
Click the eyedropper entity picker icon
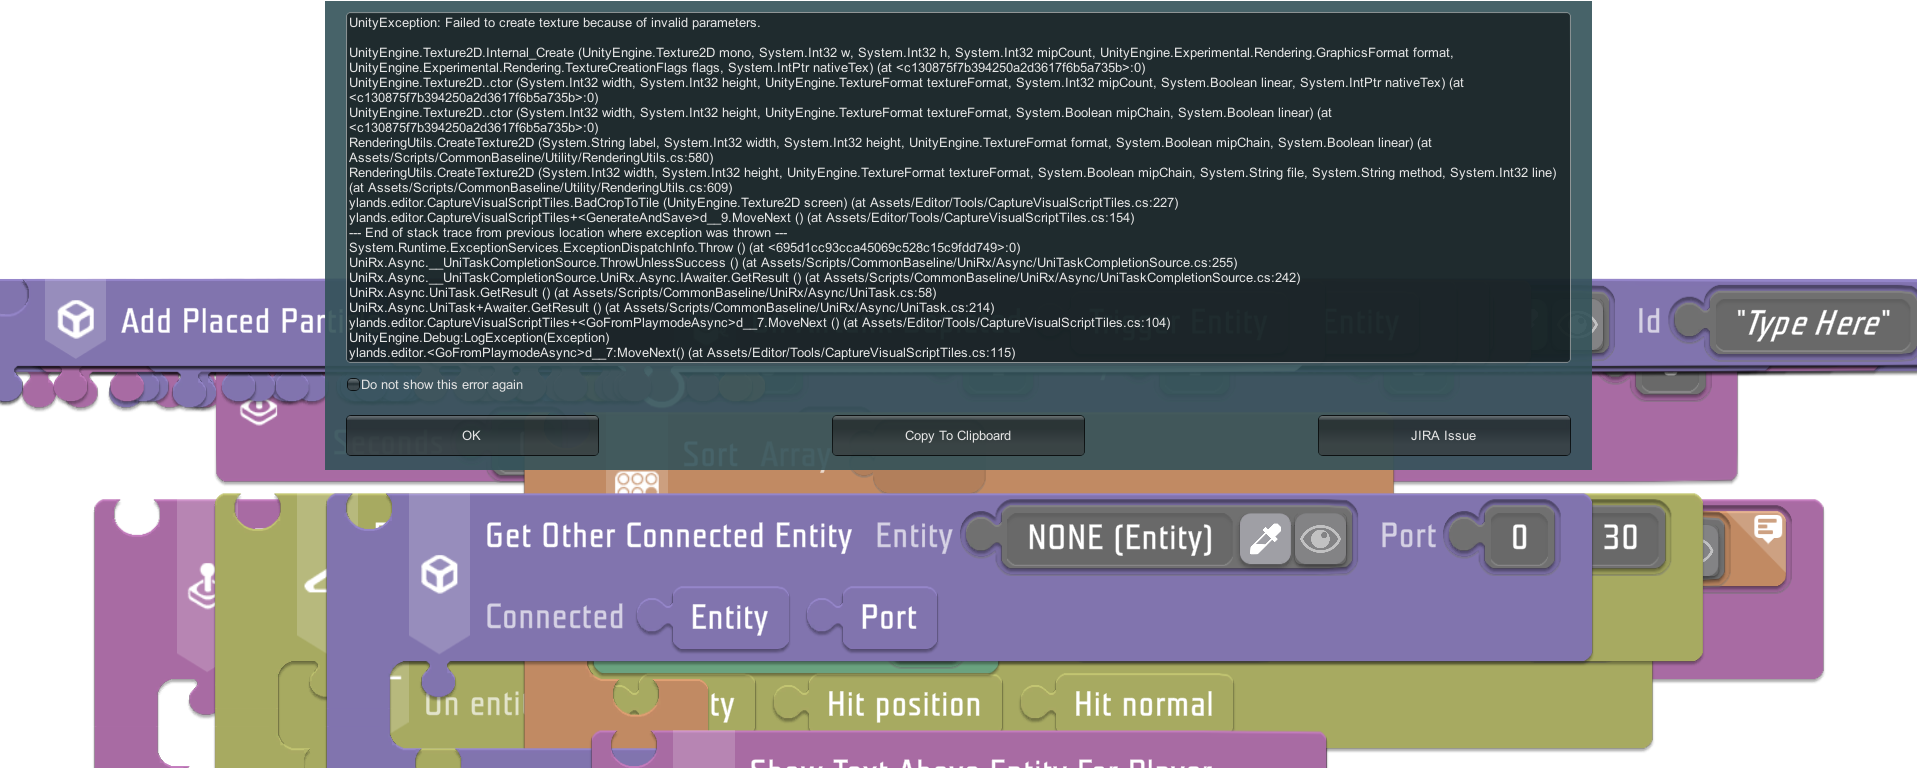point(1264,539)
